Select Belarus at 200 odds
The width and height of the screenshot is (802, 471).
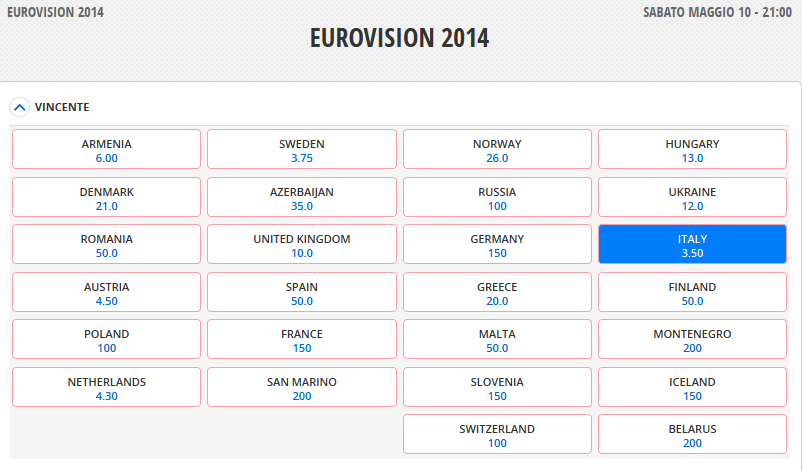pos(692,435)
